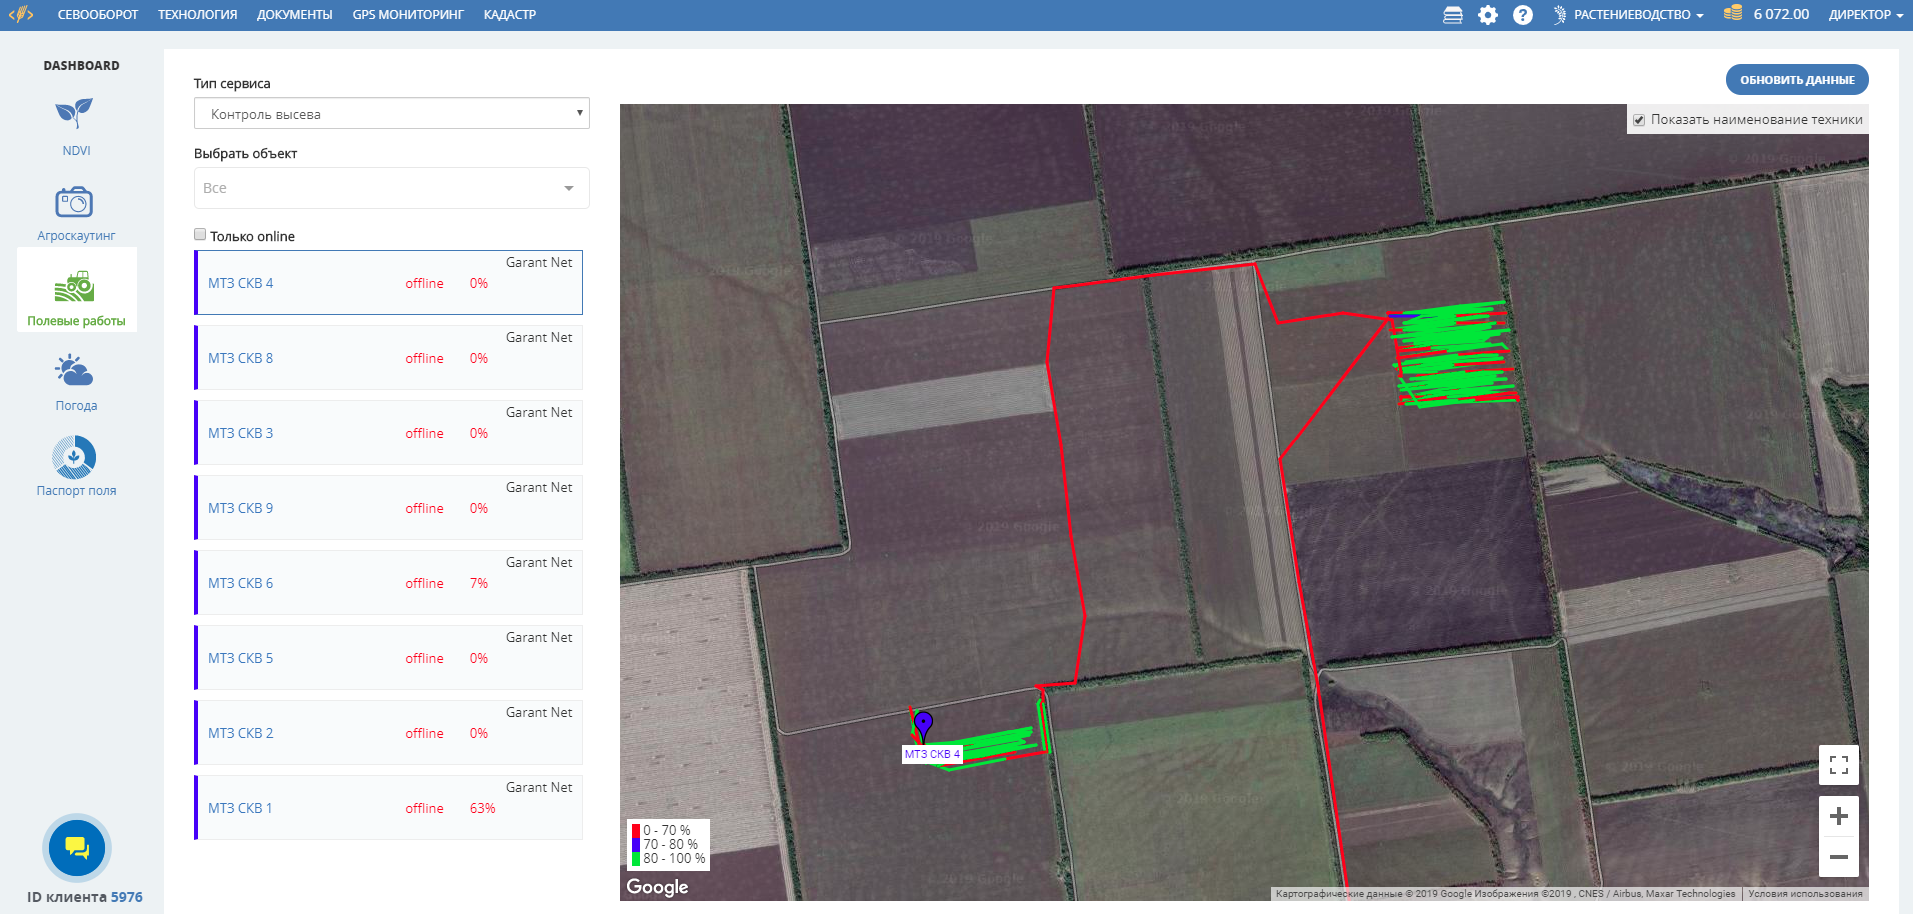Open the Агроскаутинг camera icon

(x=75, y=203)
